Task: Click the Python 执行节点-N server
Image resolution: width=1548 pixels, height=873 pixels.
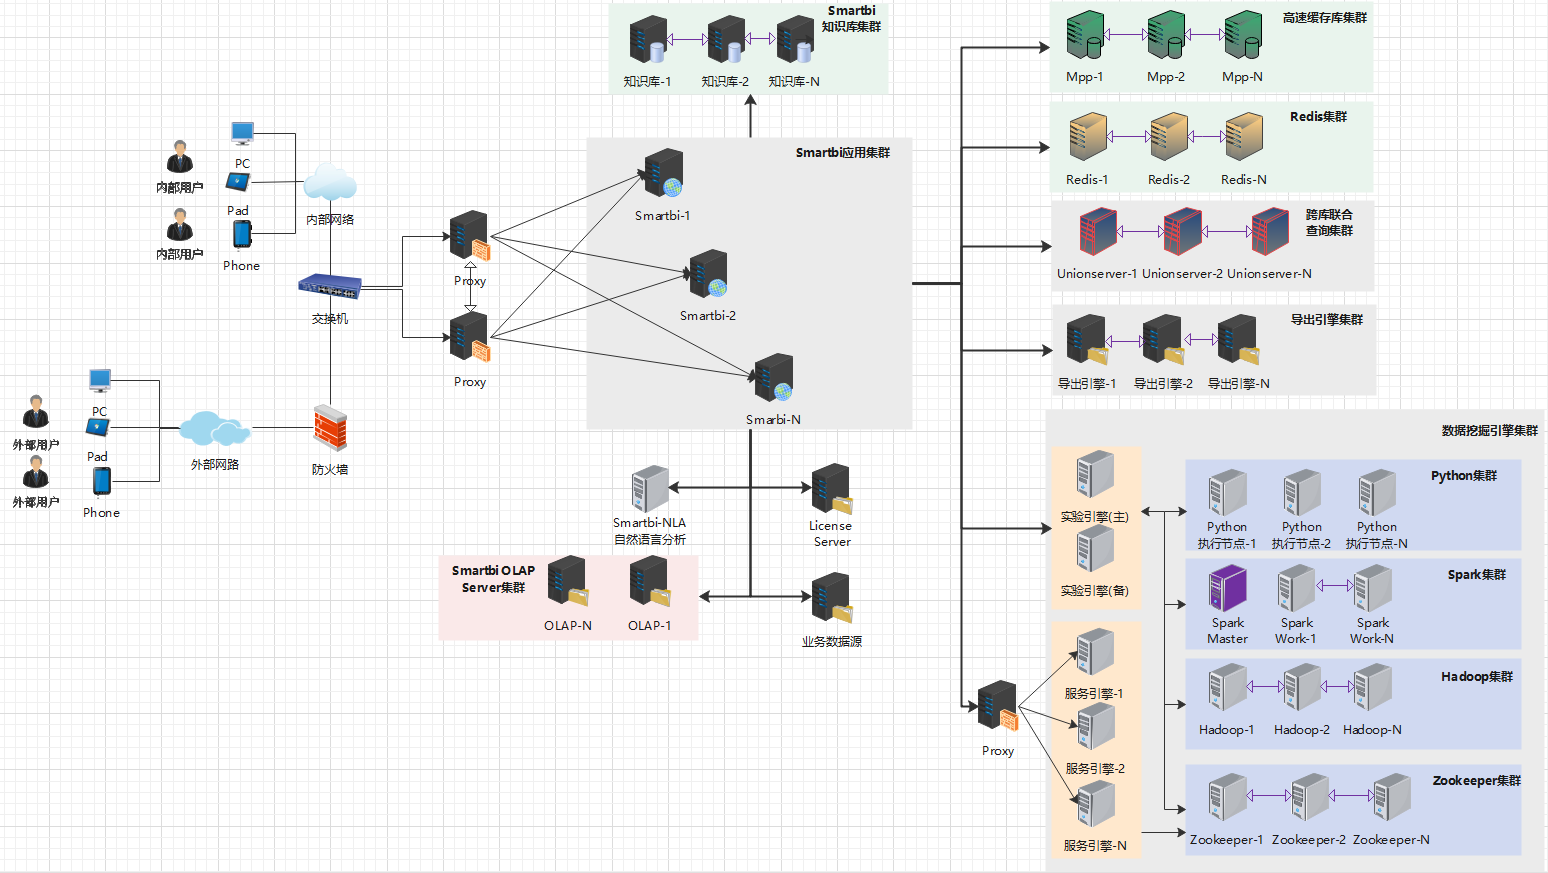Action: click(1377, 493)
